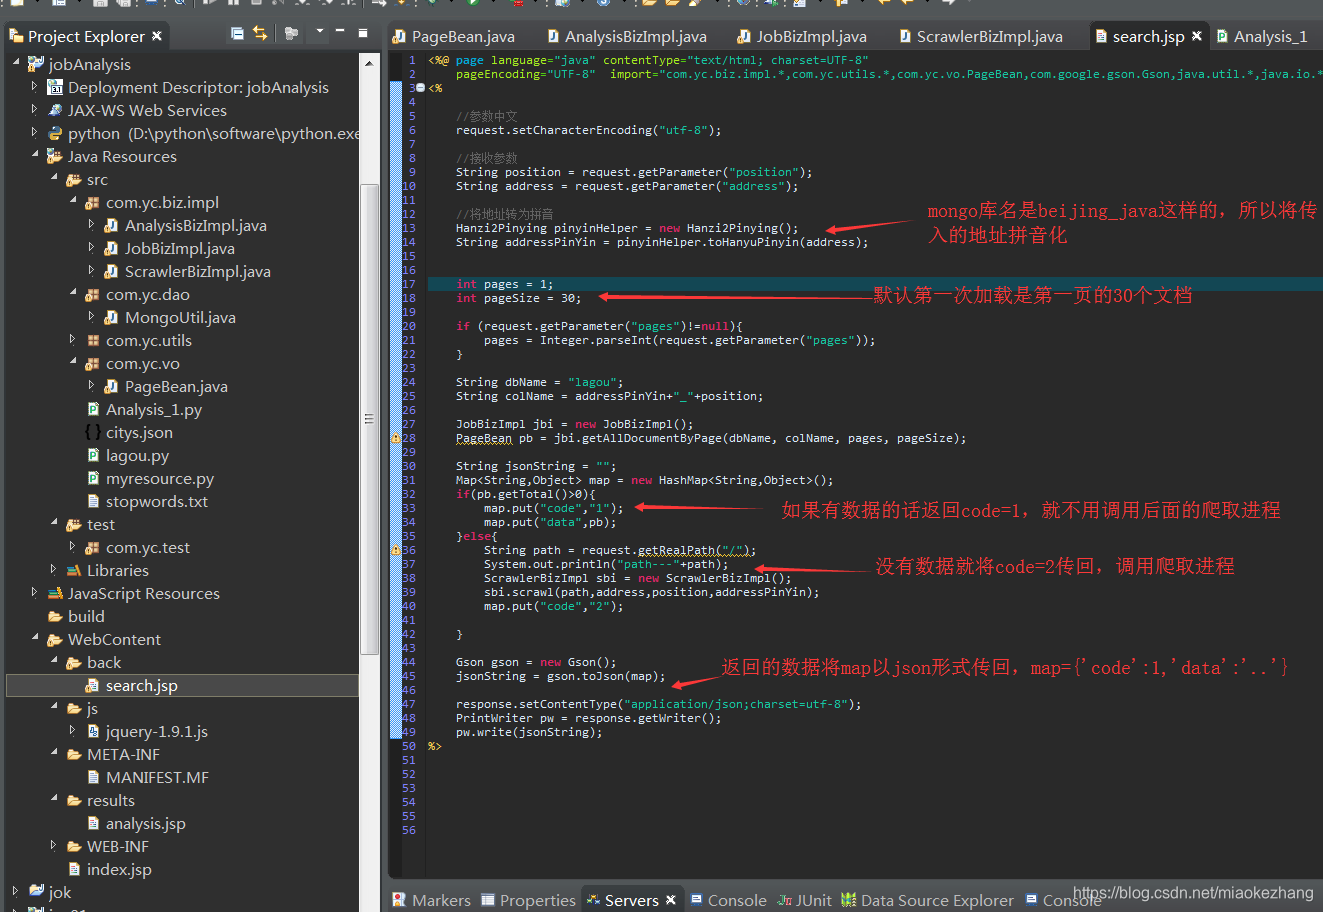The image size is (1323, 912).
Task: Select the JobBizImpl.java file icon in tree
Action: click(112, 248)
